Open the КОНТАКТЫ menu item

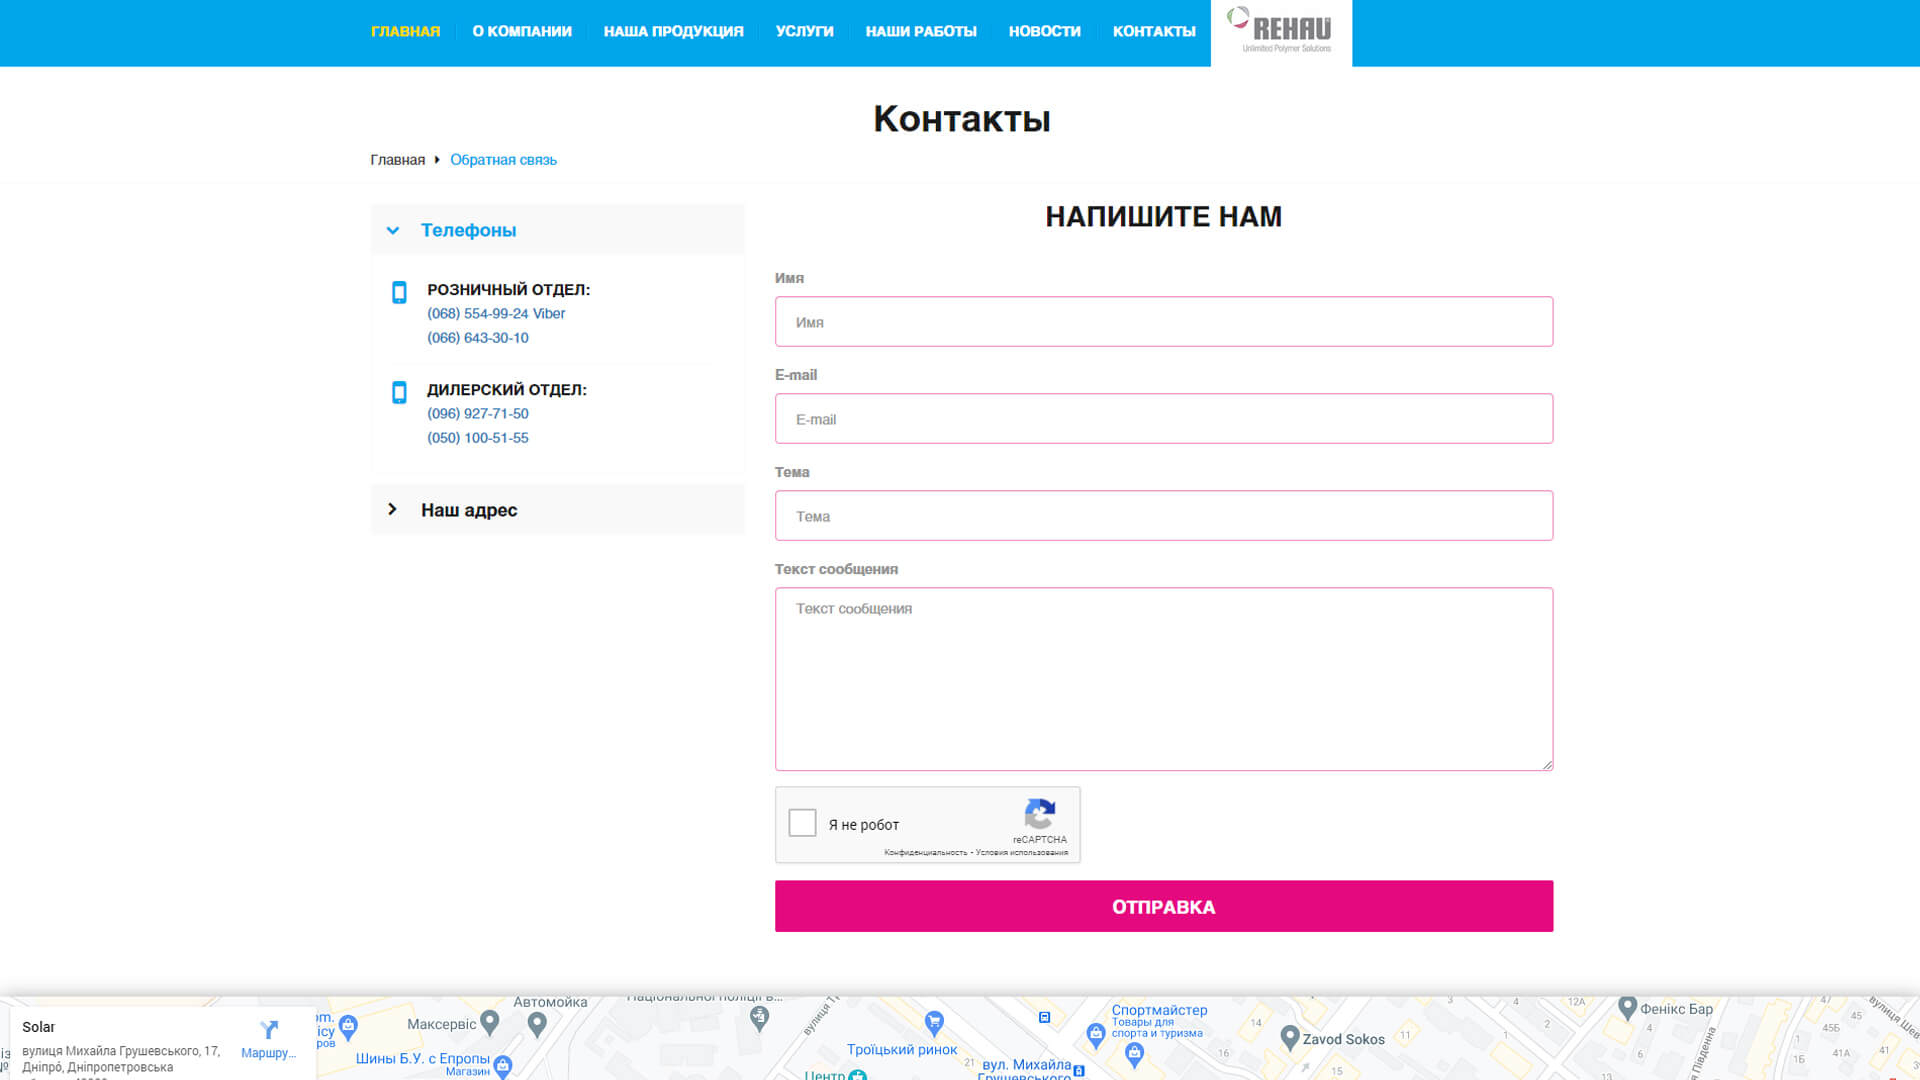click(x=1154, y=31)
